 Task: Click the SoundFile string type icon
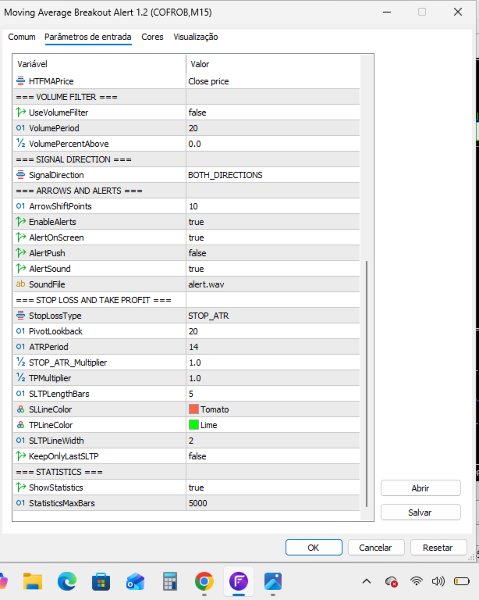[21, 284]
